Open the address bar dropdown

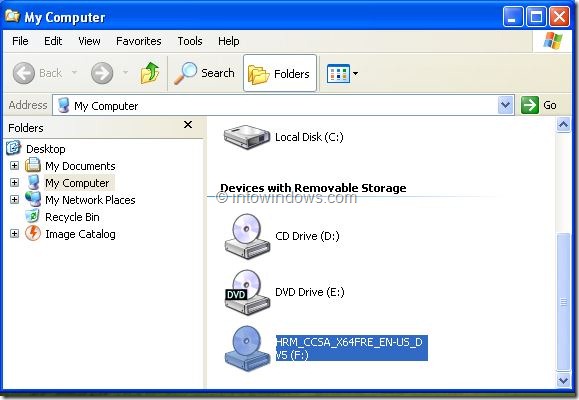505,105
